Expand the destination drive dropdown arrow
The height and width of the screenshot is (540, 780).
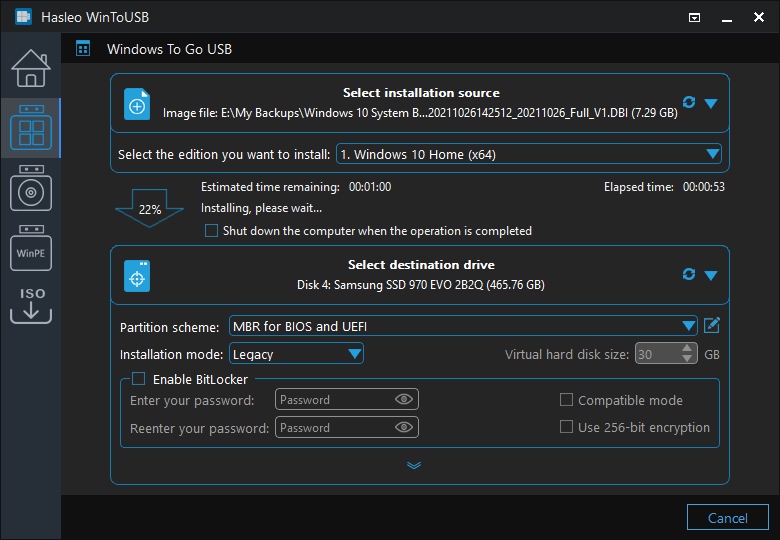coord(711,275)
